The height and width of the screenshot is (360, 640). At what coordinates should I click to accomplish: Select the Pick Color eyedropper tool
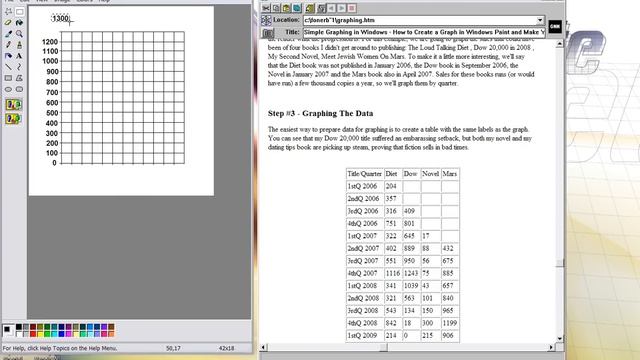coord(8,34)
